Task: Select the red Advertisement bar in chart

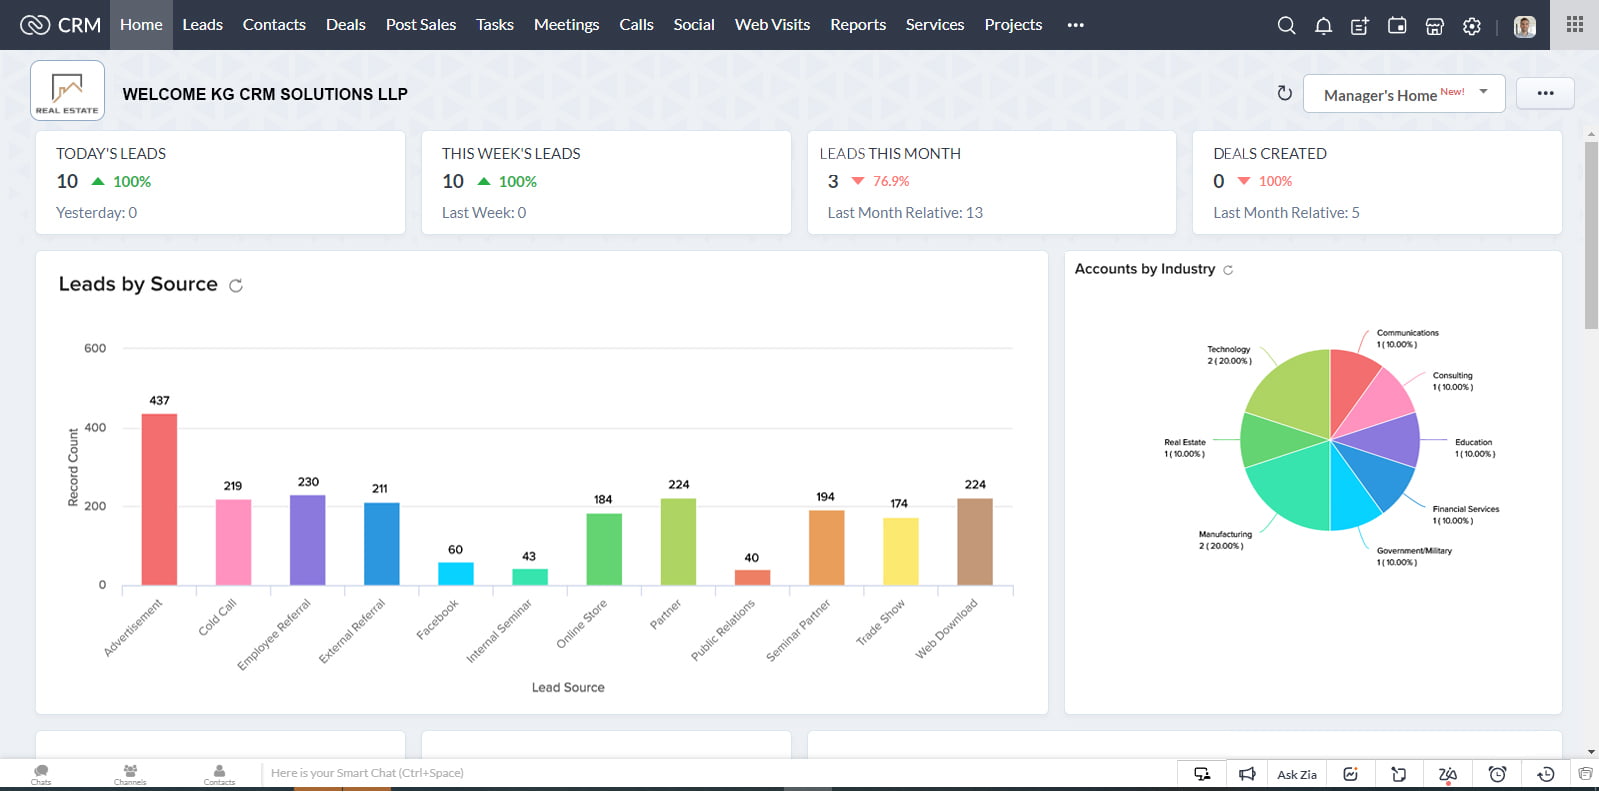Action: point(159,499)
